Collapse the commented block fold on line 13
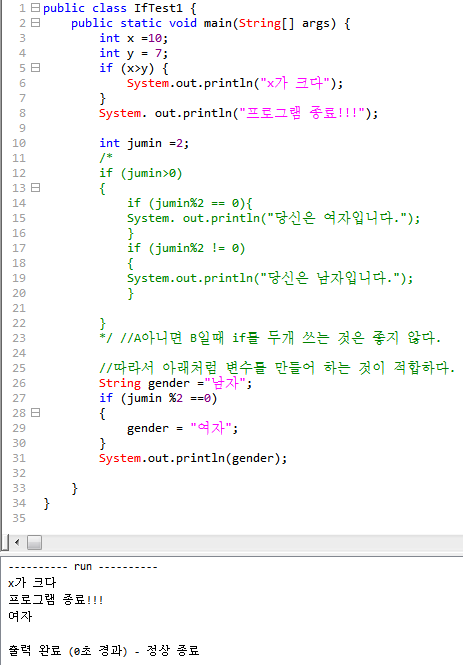Screen dimensions: 463x665 point(36,187)
